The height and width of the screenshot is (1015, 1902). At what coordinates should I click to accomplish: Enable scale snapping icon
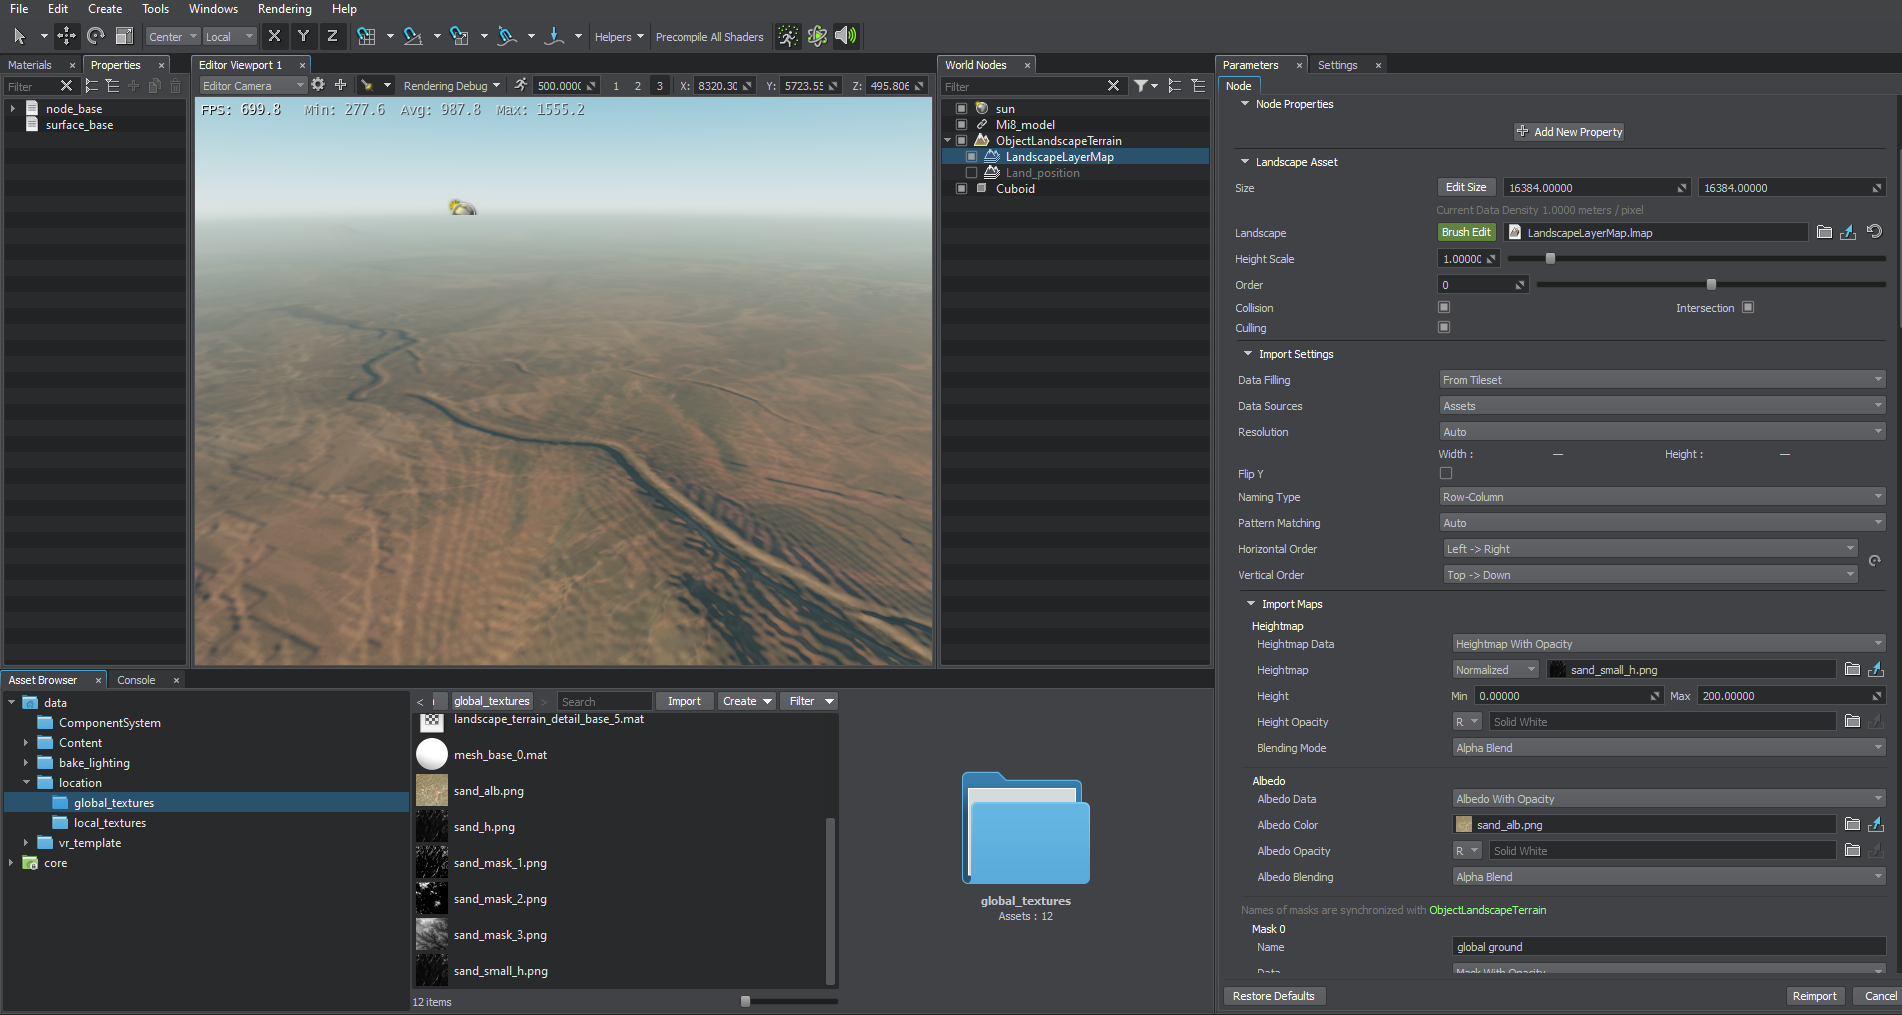(x=459, y=36)
